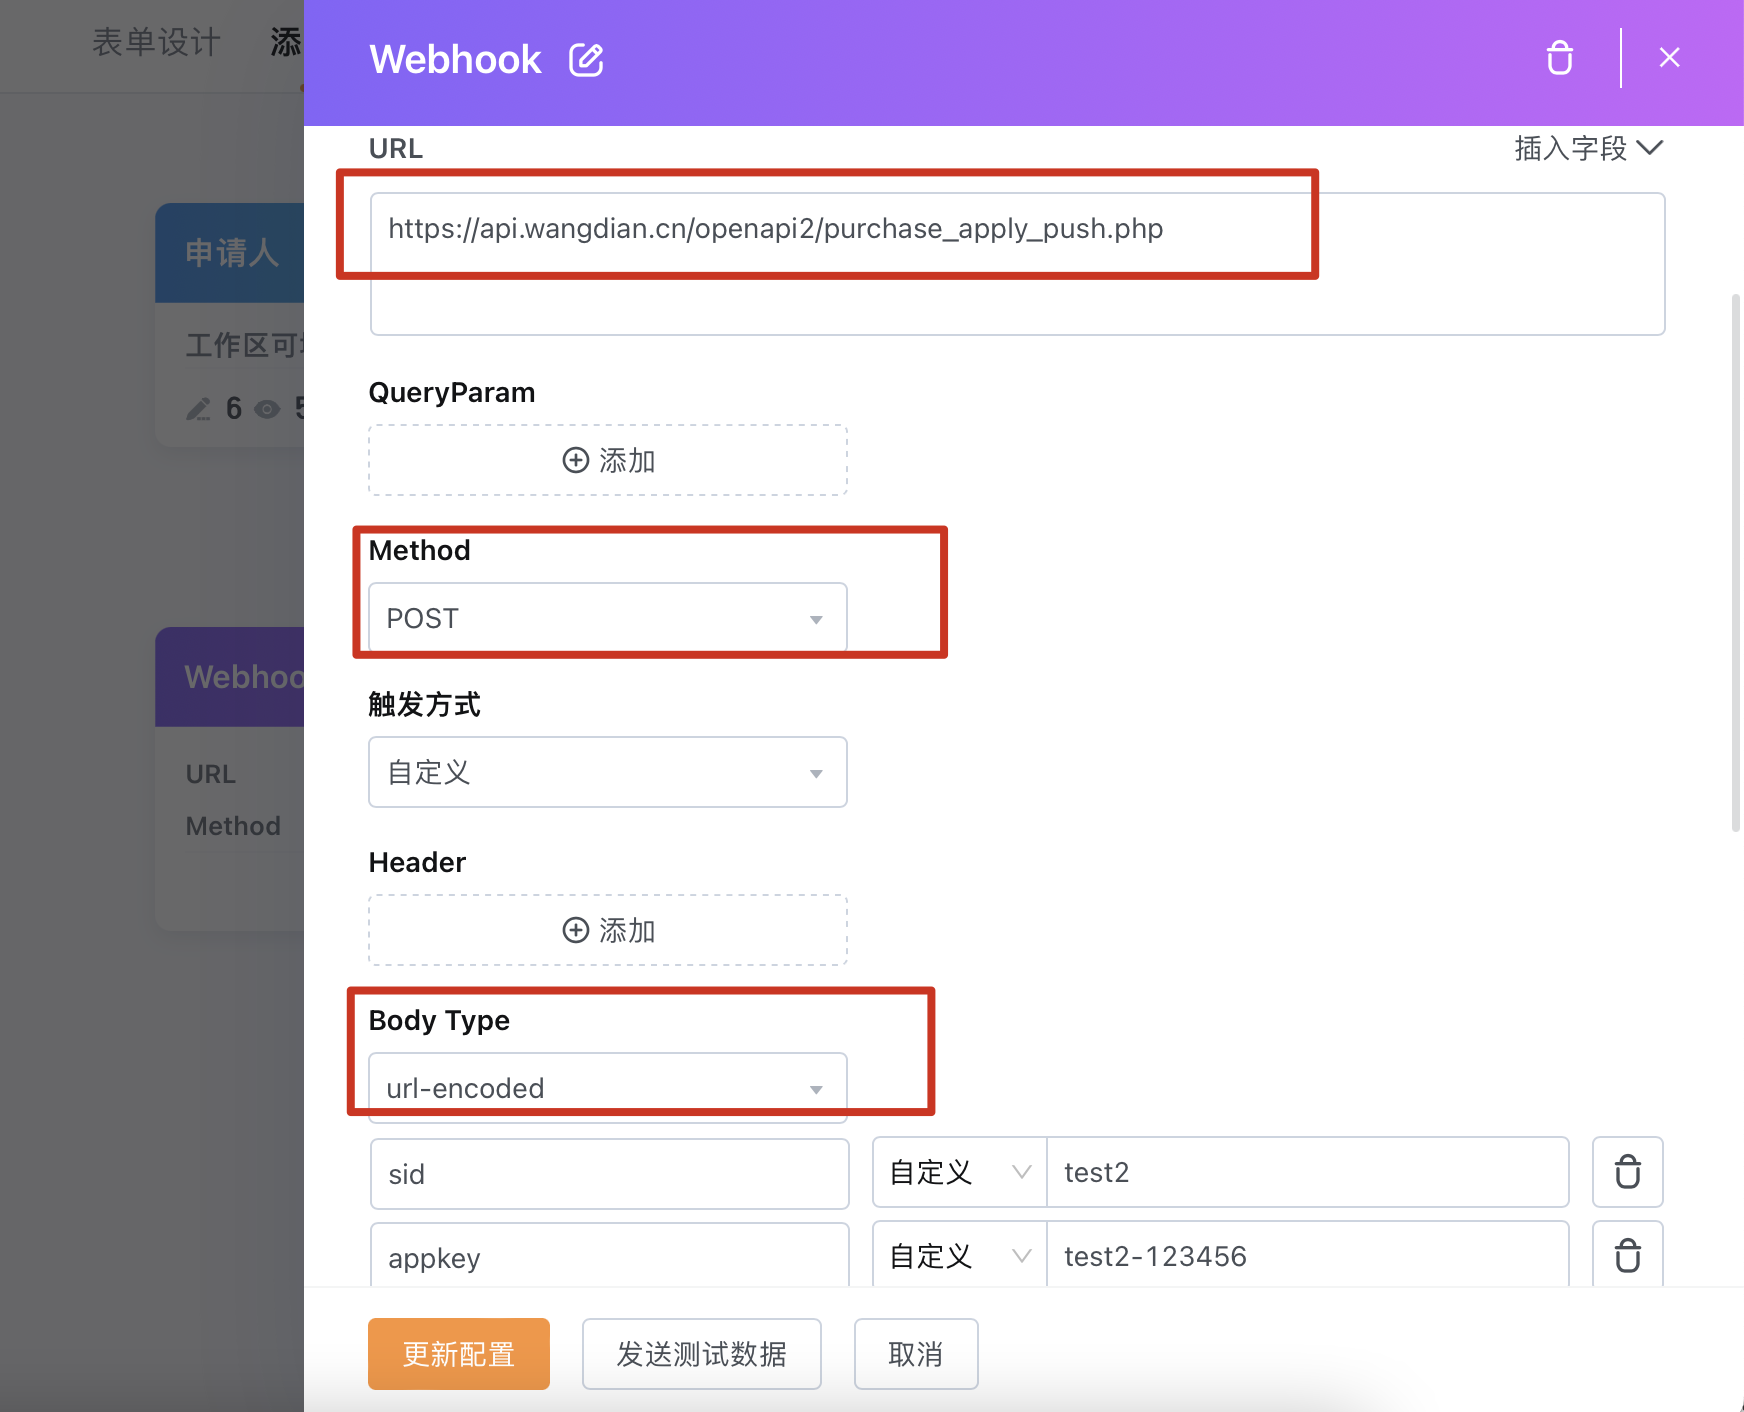Focus the URL input field
This screenshot has height=1412, width=1744.
click(x=1017, y=264)
